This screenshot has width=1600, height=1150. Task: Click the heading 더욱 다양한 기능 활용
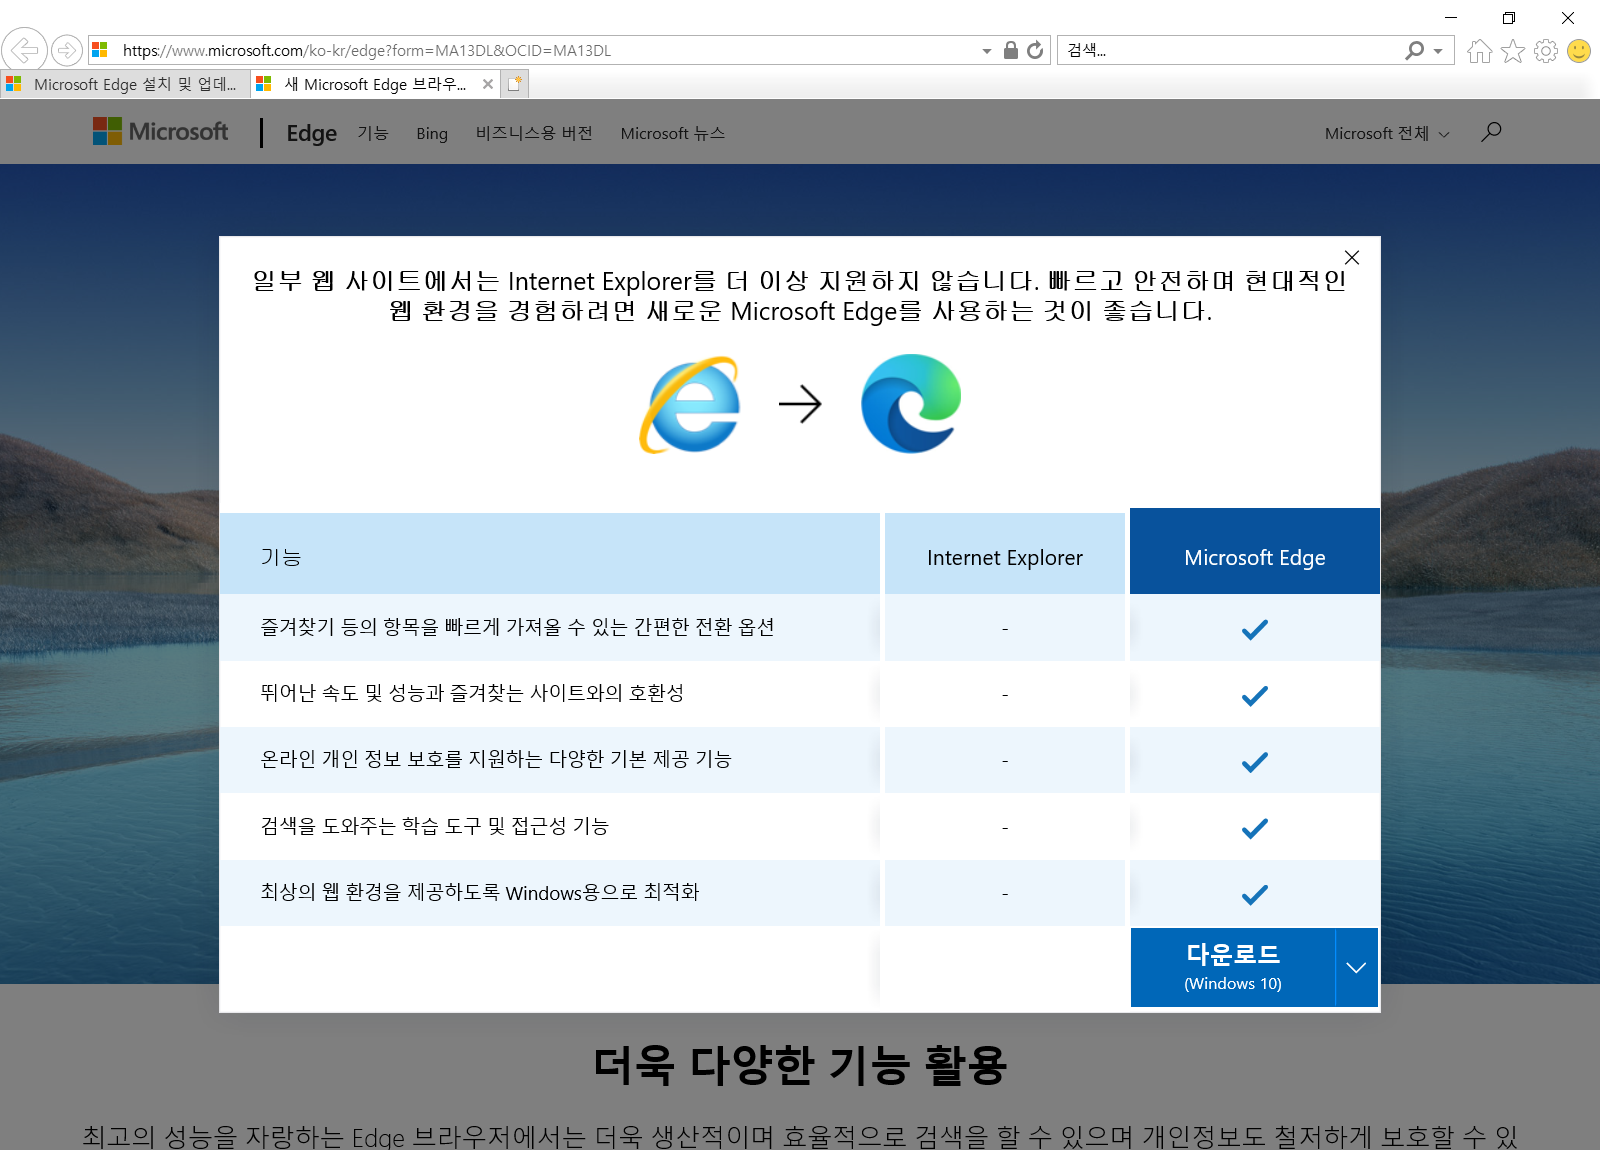tap(800, 1065)
